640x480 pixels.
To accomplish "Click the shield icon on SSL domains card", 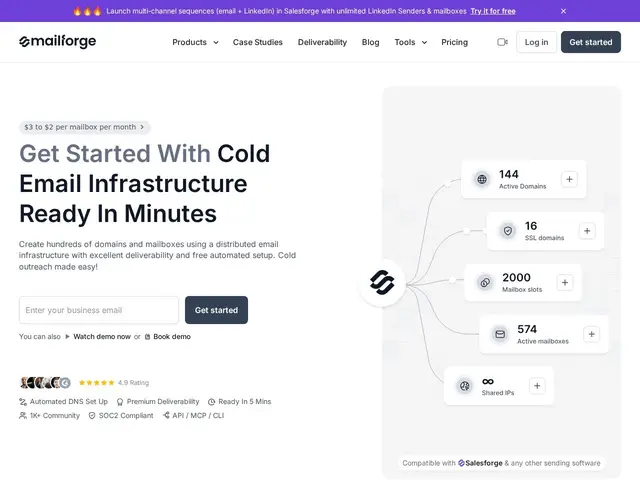I will pos(508,231).
